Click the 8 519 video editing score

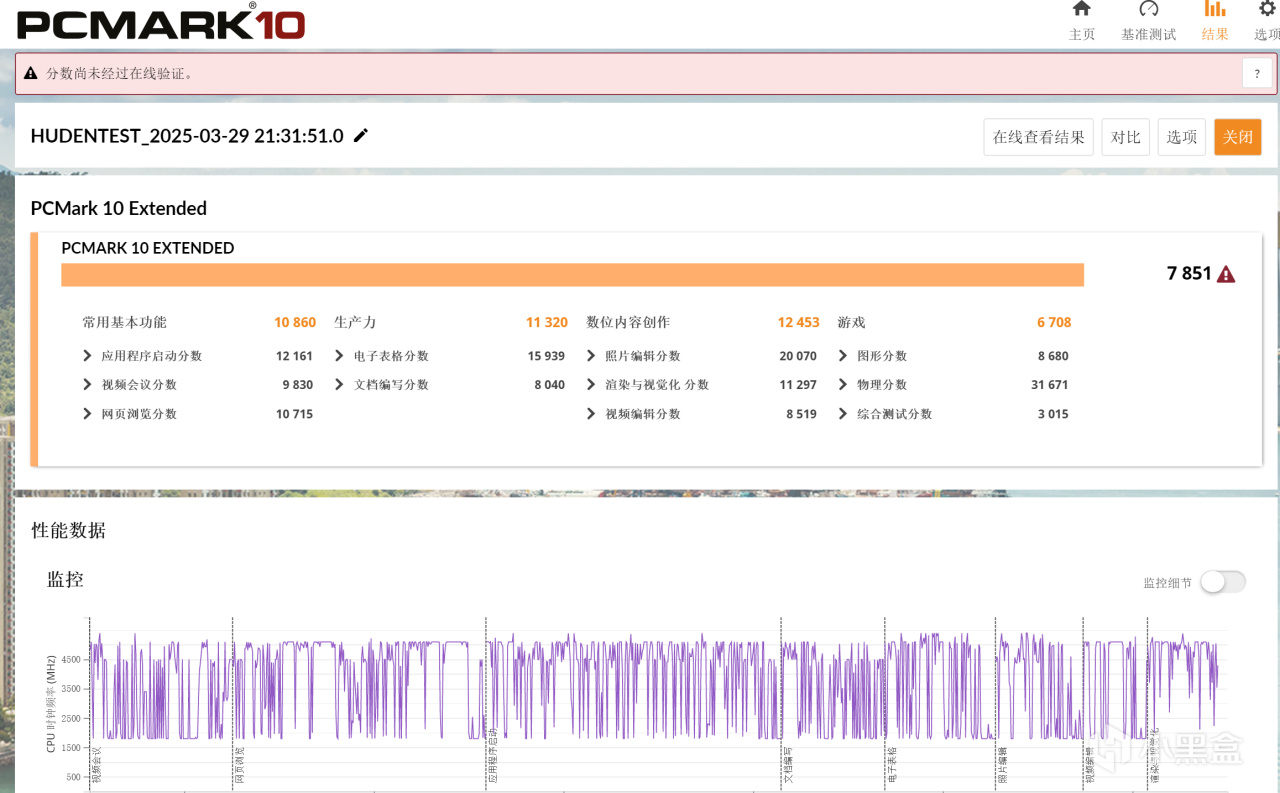coord(801,414)
